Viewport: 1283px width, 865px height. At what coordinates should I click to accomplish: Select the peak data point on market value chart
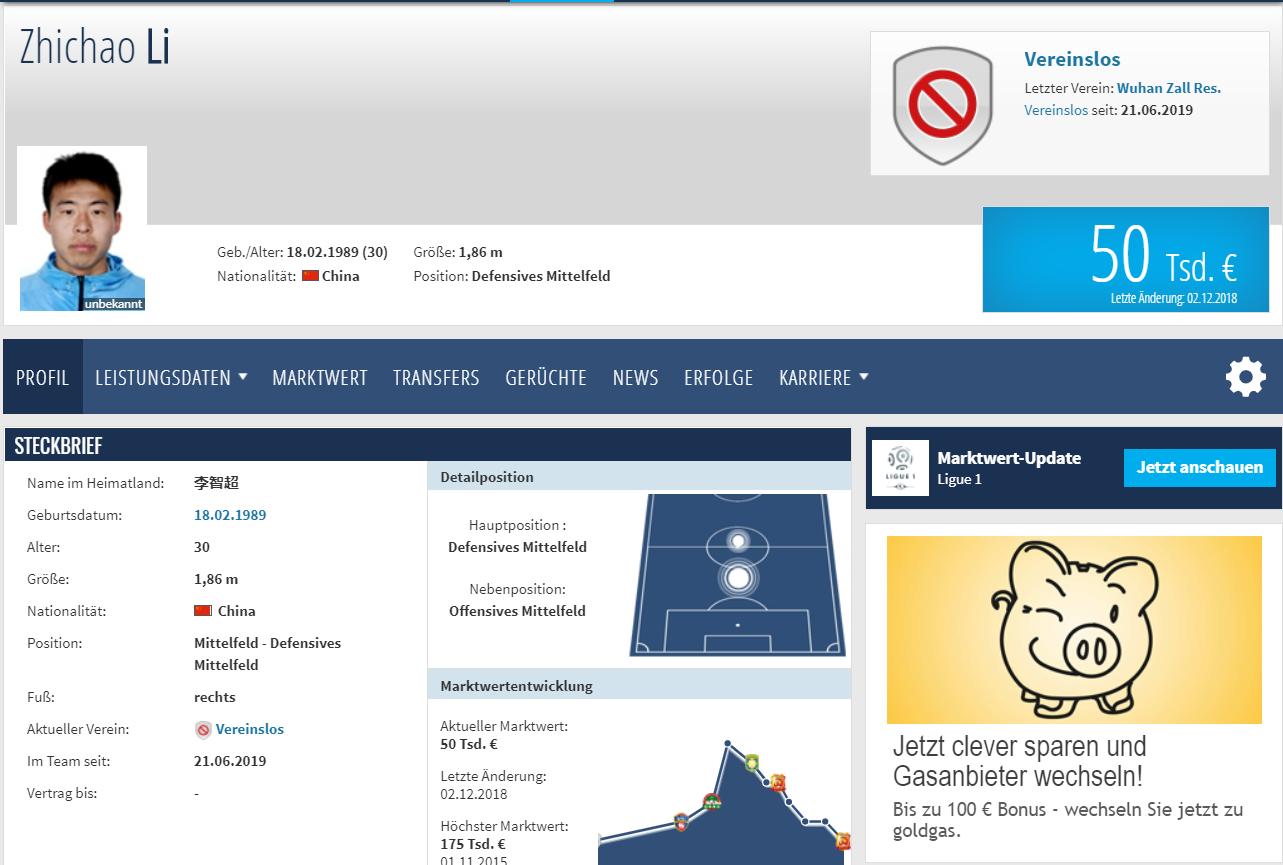728,743
